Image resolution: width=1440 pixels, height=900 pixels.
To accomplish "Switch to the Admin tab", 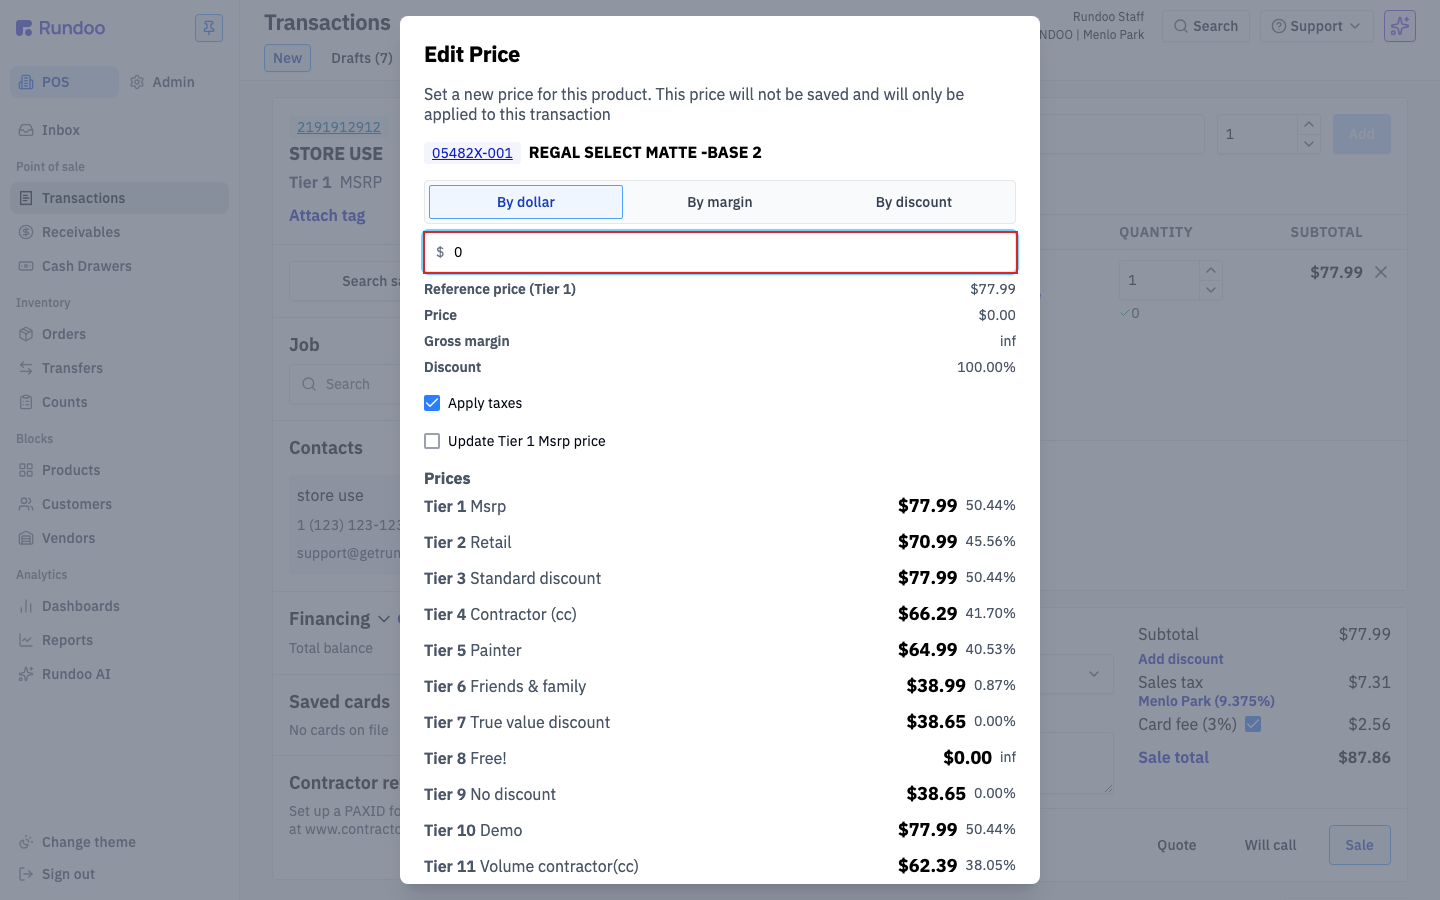I will click(163, 82).
